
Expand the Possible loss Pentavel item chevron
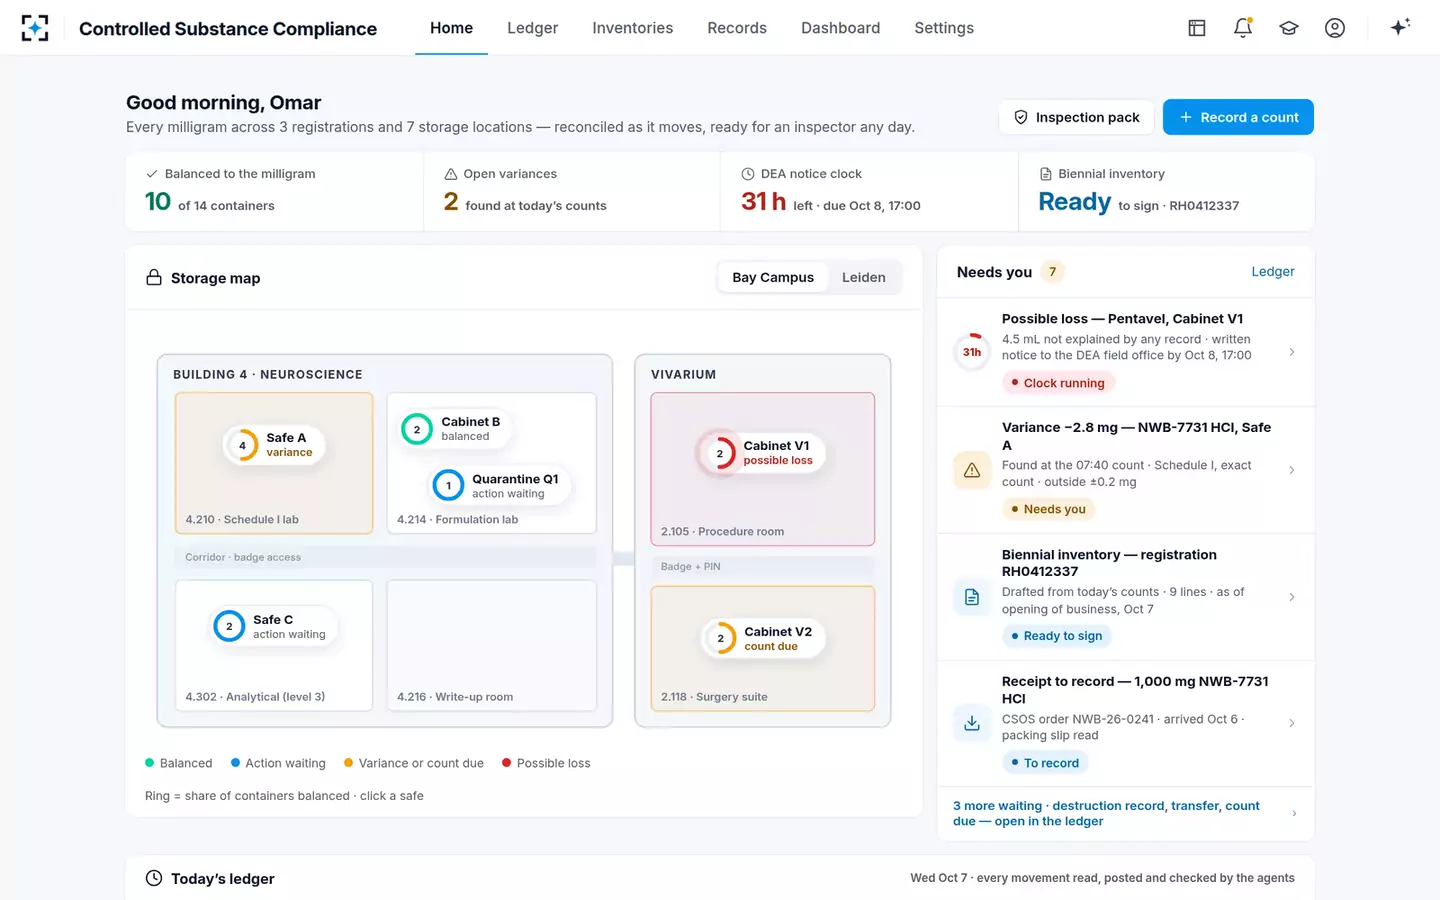click(1292, 352)
